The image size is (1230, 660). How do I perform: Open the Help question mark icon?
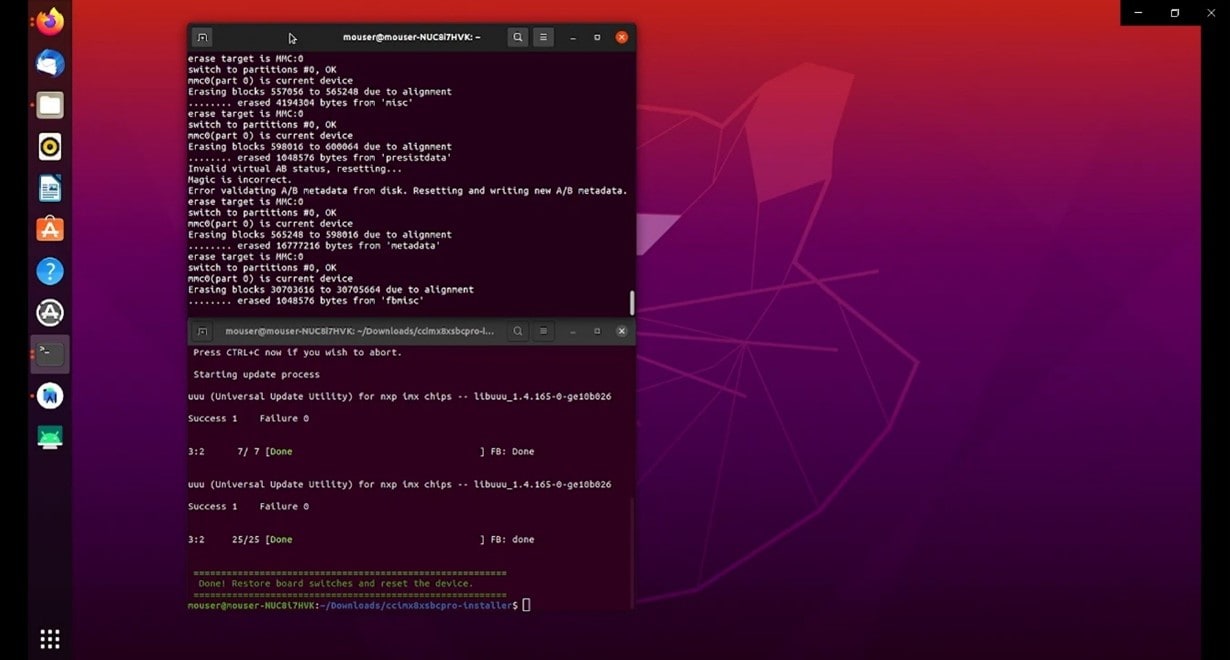click(50, 271)
